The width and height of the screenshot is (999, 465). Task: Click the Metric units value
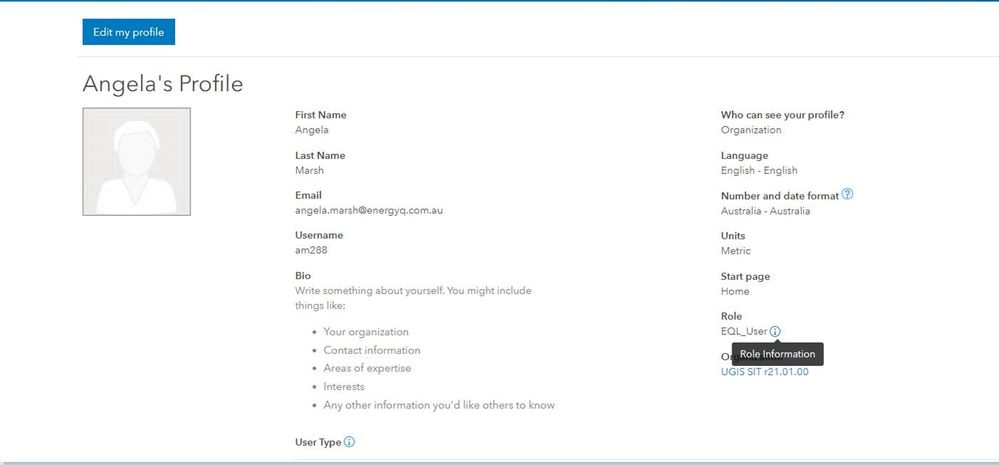[735, 251]
